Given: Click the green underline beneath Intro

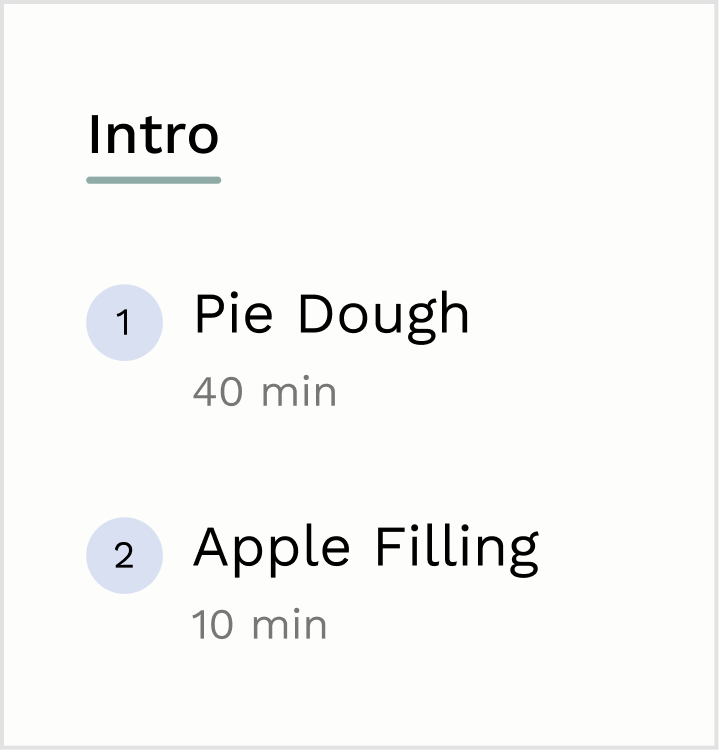Looking at the screenshot, I should click(154, 180).
